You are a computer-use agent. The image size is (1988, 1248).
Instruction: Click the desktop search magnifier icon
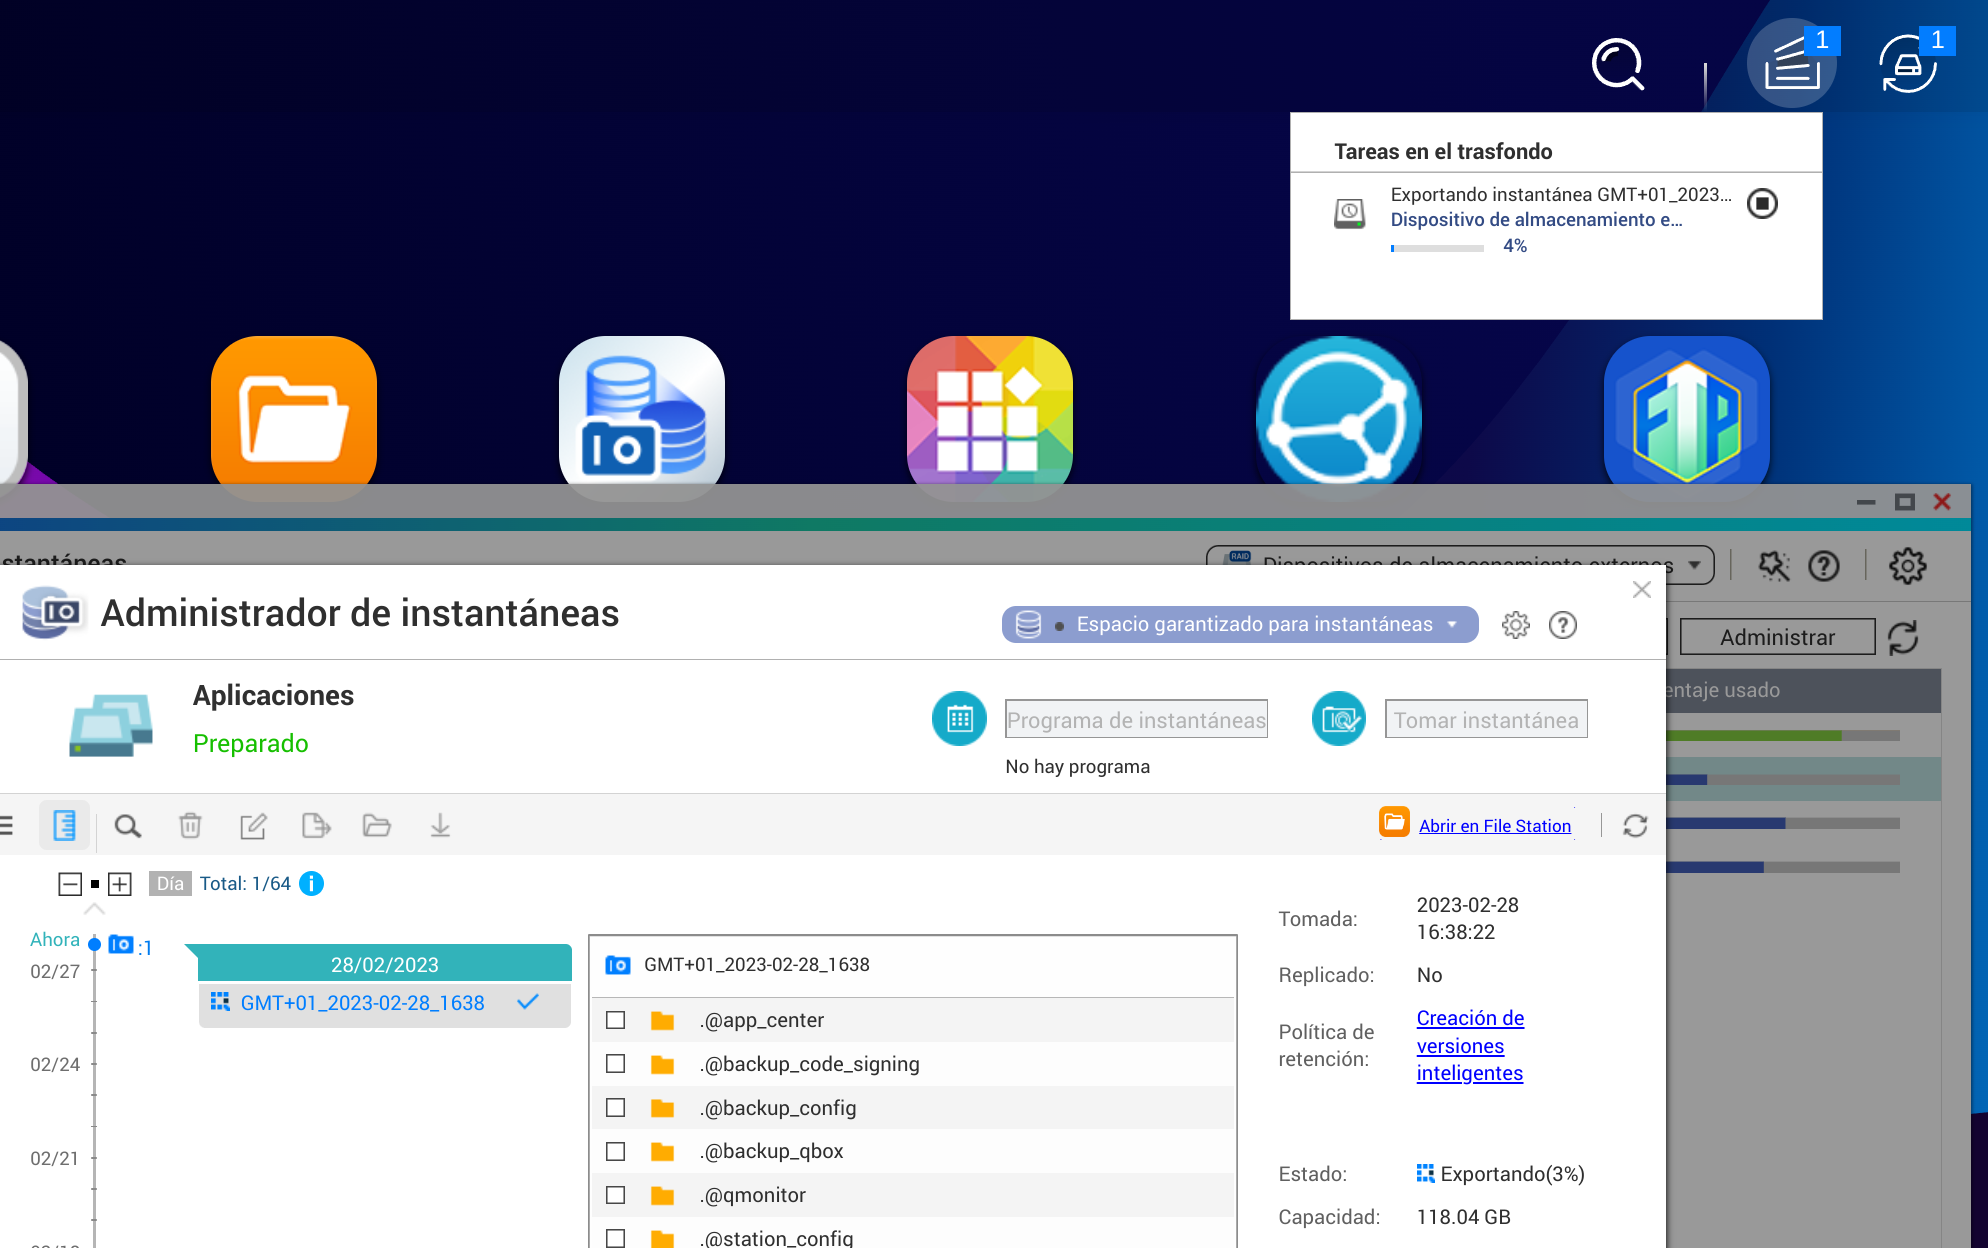1617,65
